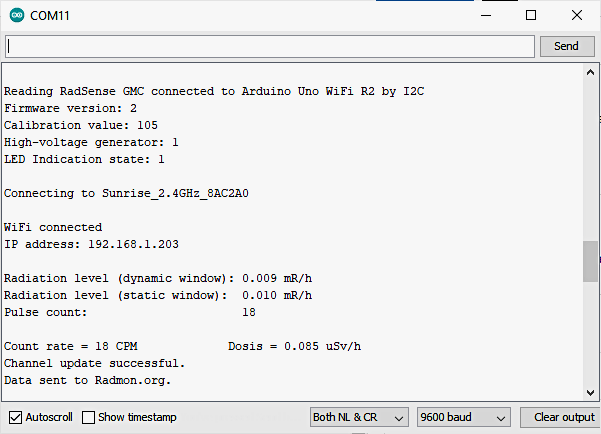Image resolution: width=601 pixels, height=434 pixels.
Task: Click the Arduino logo in the title bar
Action: 17,16
